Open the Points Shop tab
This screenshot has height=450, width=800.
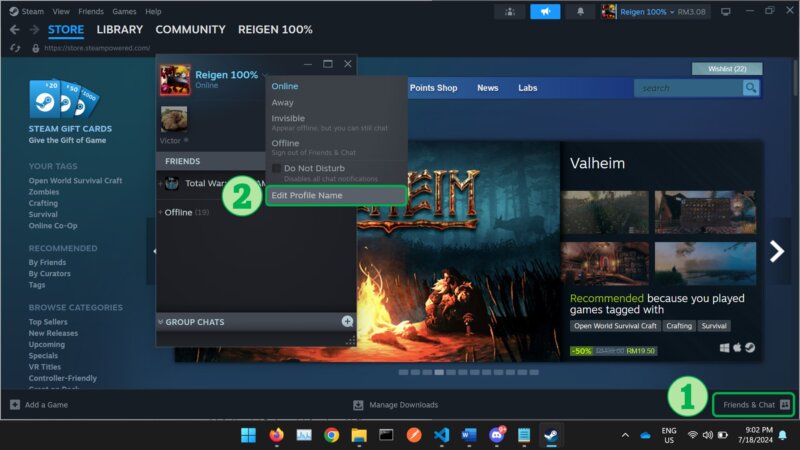tap(433, 88)
